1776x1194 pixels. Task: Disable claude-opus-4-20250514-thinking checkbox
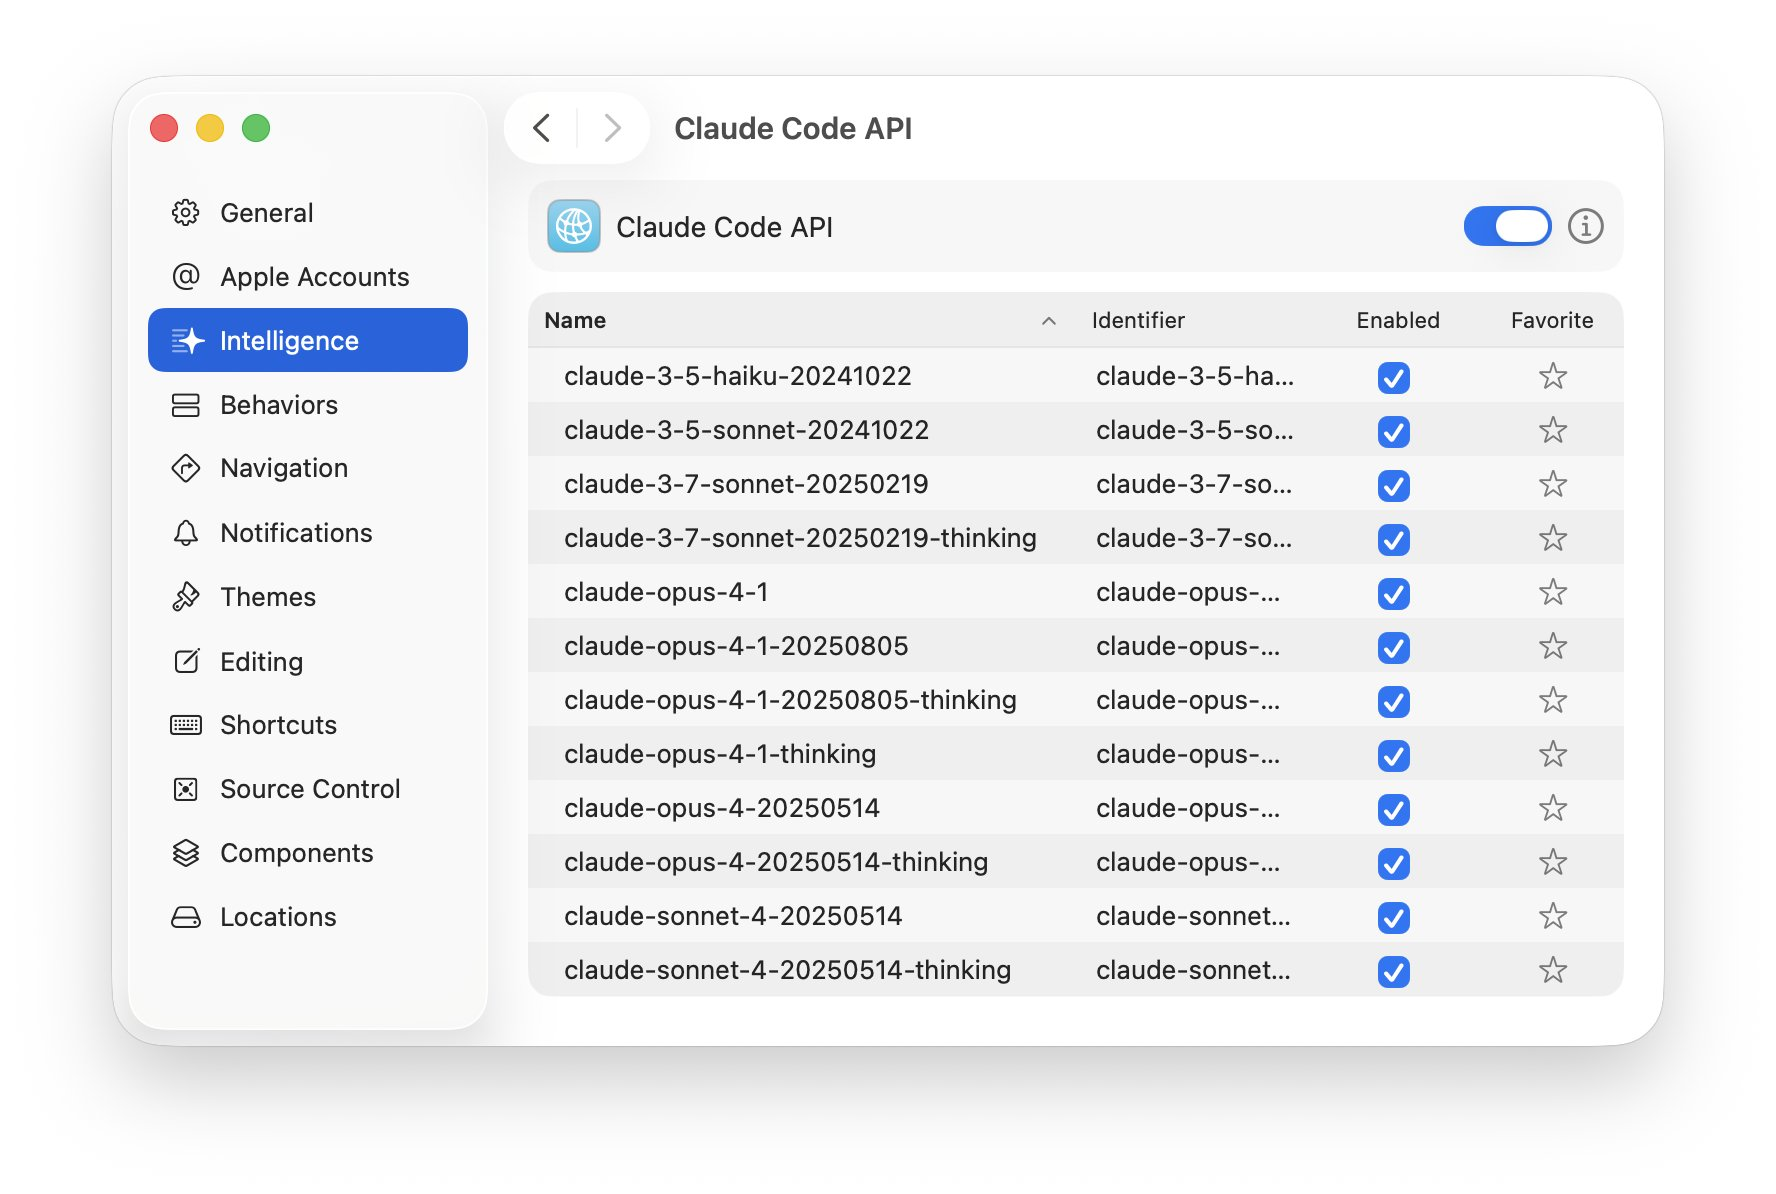(1394, 864)
